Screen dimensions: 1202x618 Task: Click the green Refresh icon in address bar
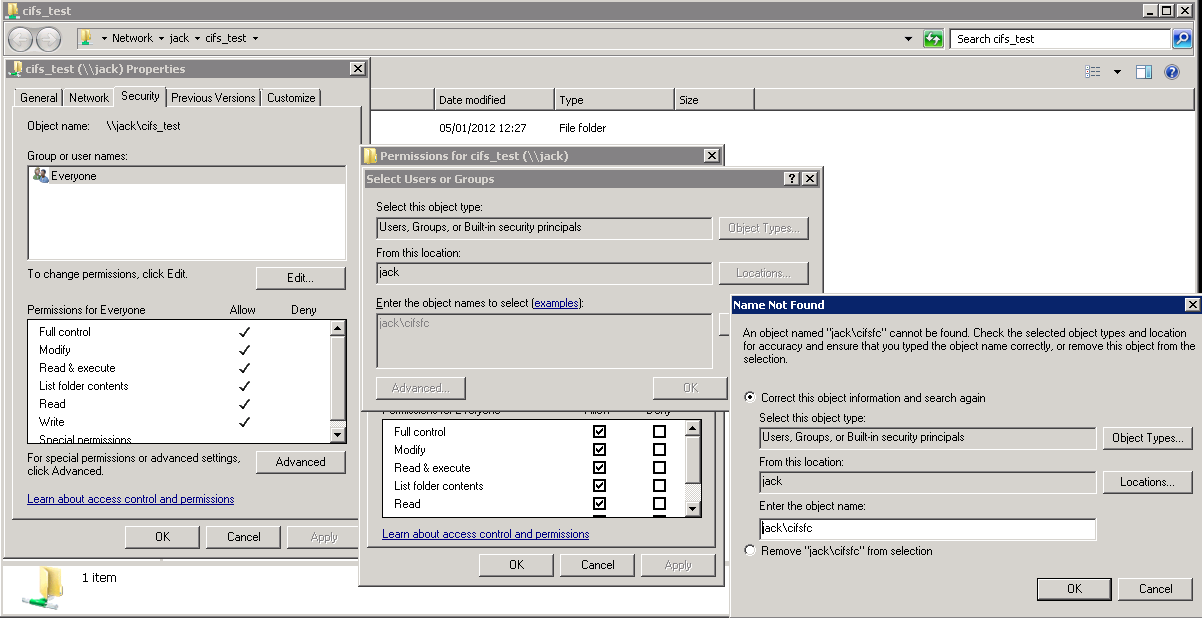[x=933, y=39]
